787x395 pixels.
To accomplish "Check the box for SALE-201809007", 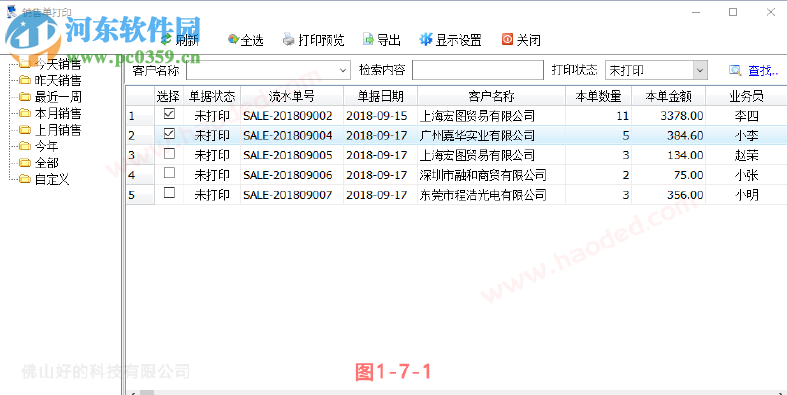I will [170, 193].
